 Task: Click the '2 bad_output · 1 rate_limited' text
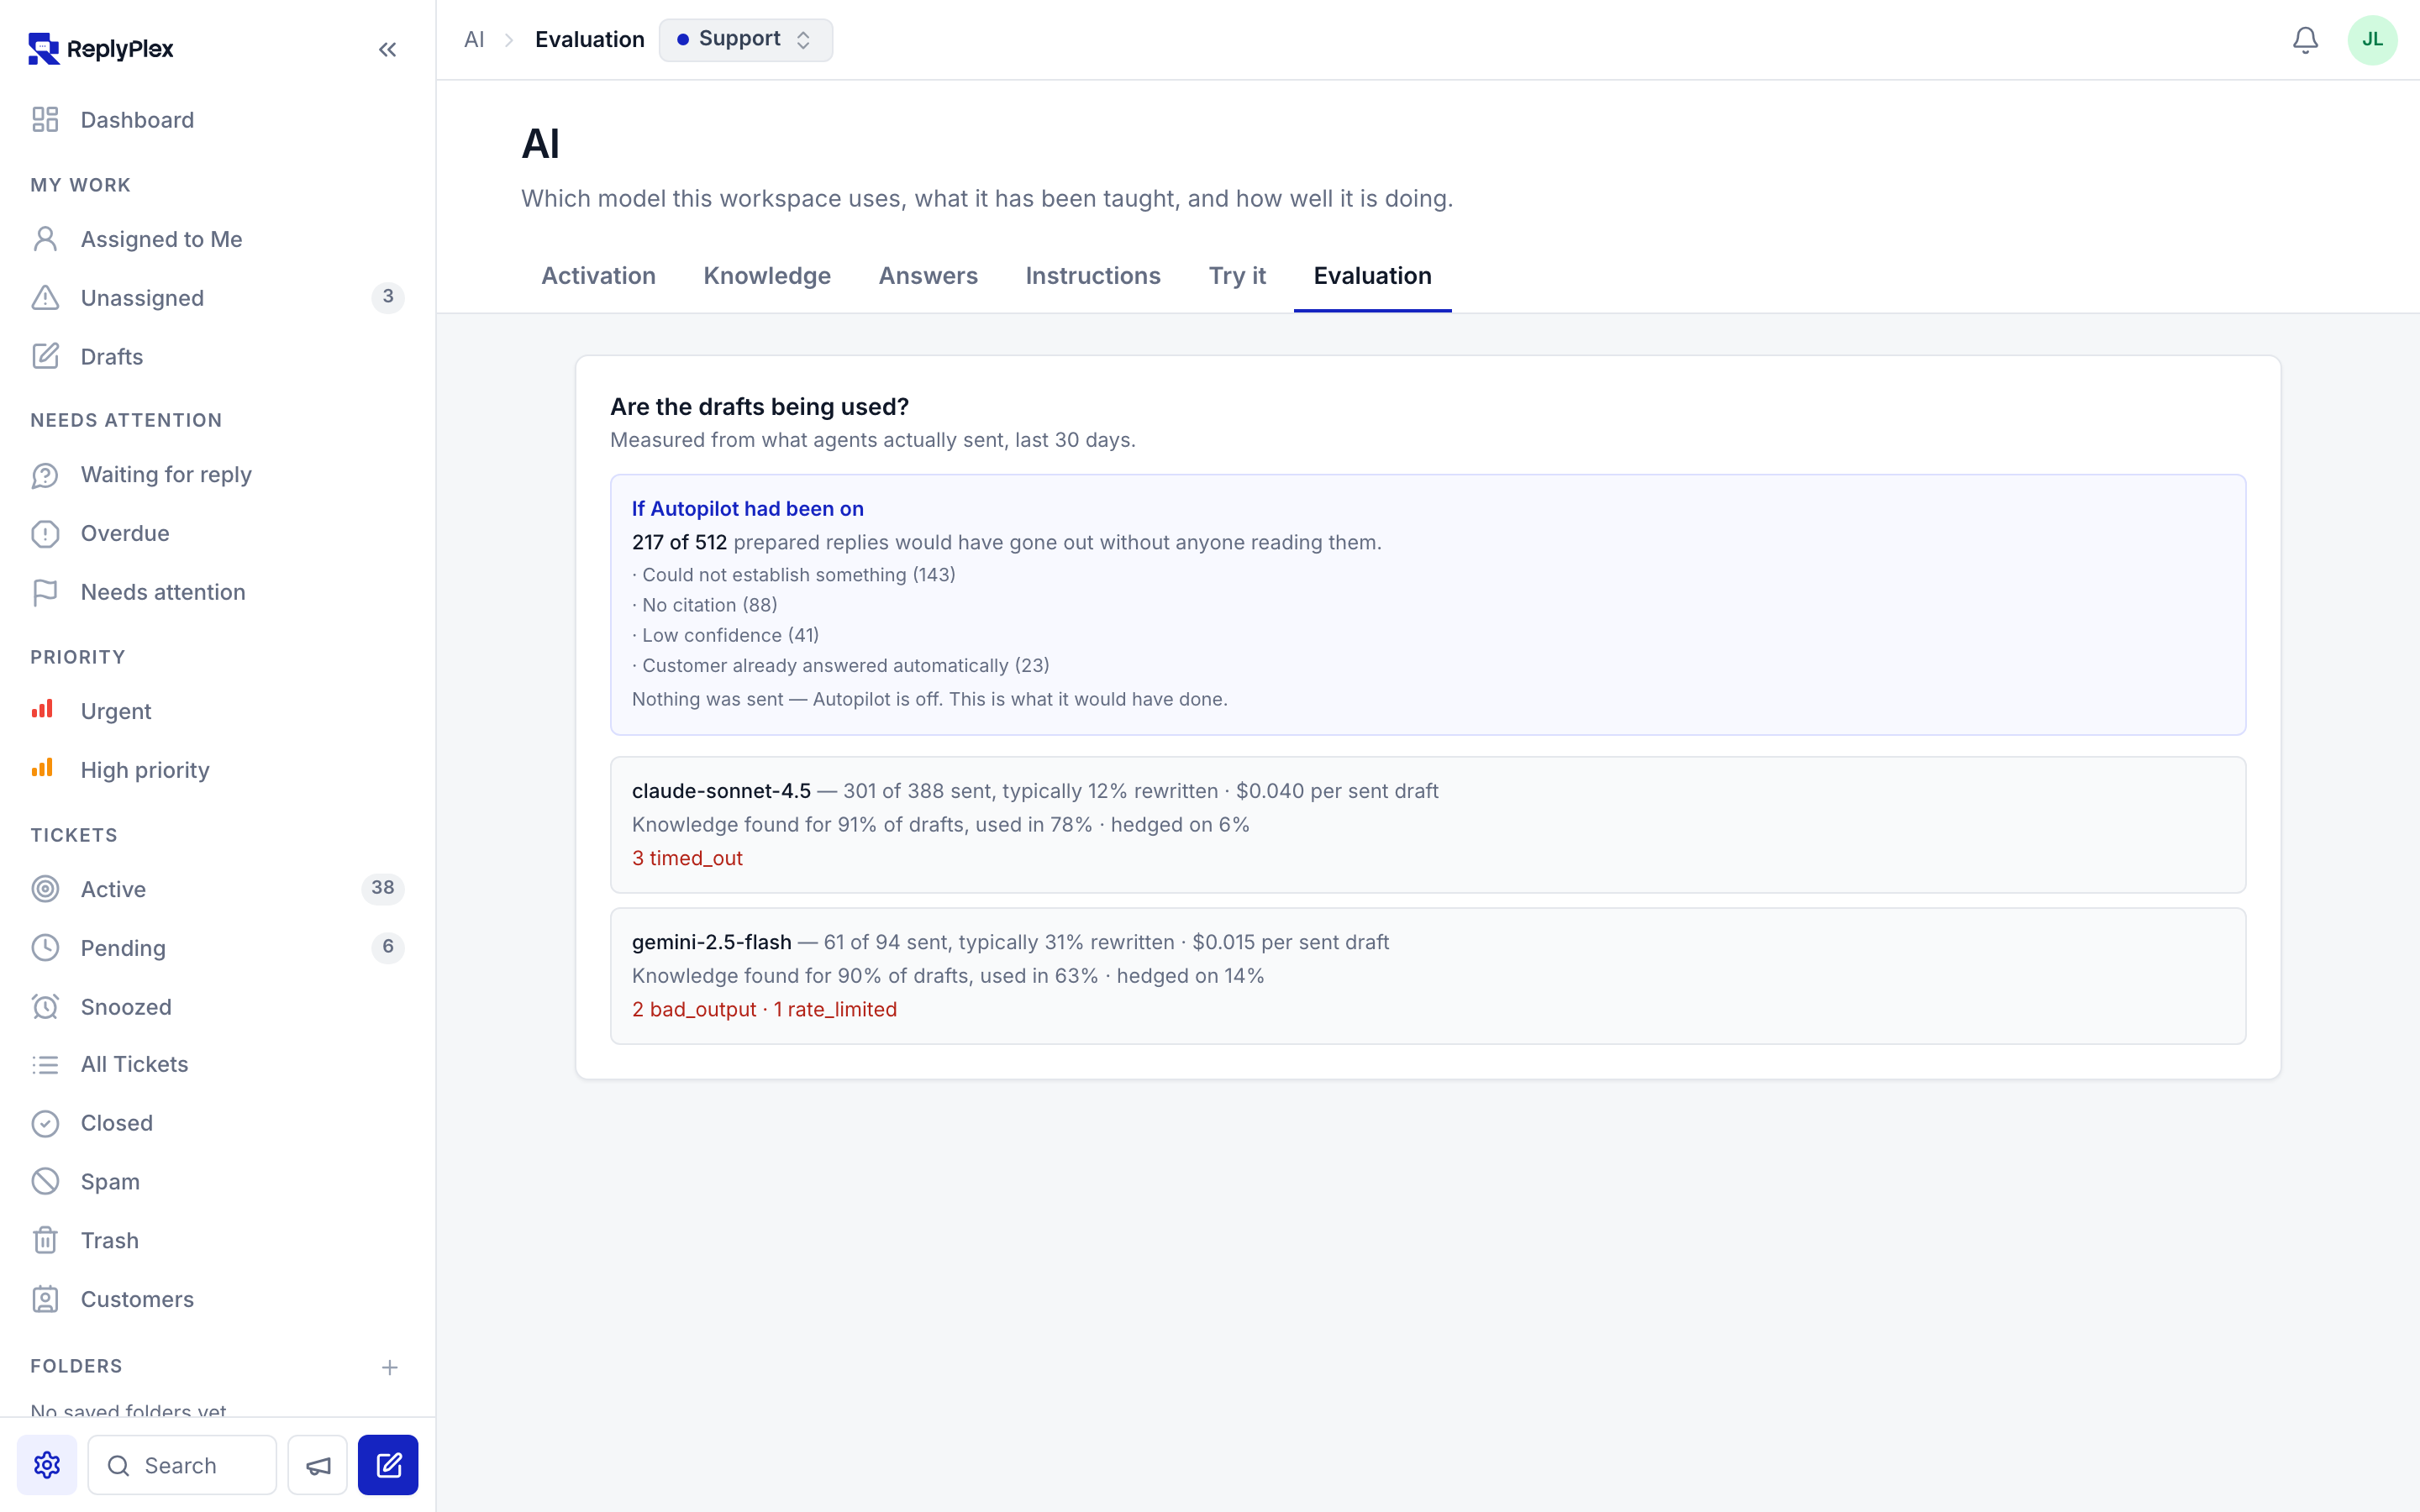pyautogui.click(x=764, y=1010)
